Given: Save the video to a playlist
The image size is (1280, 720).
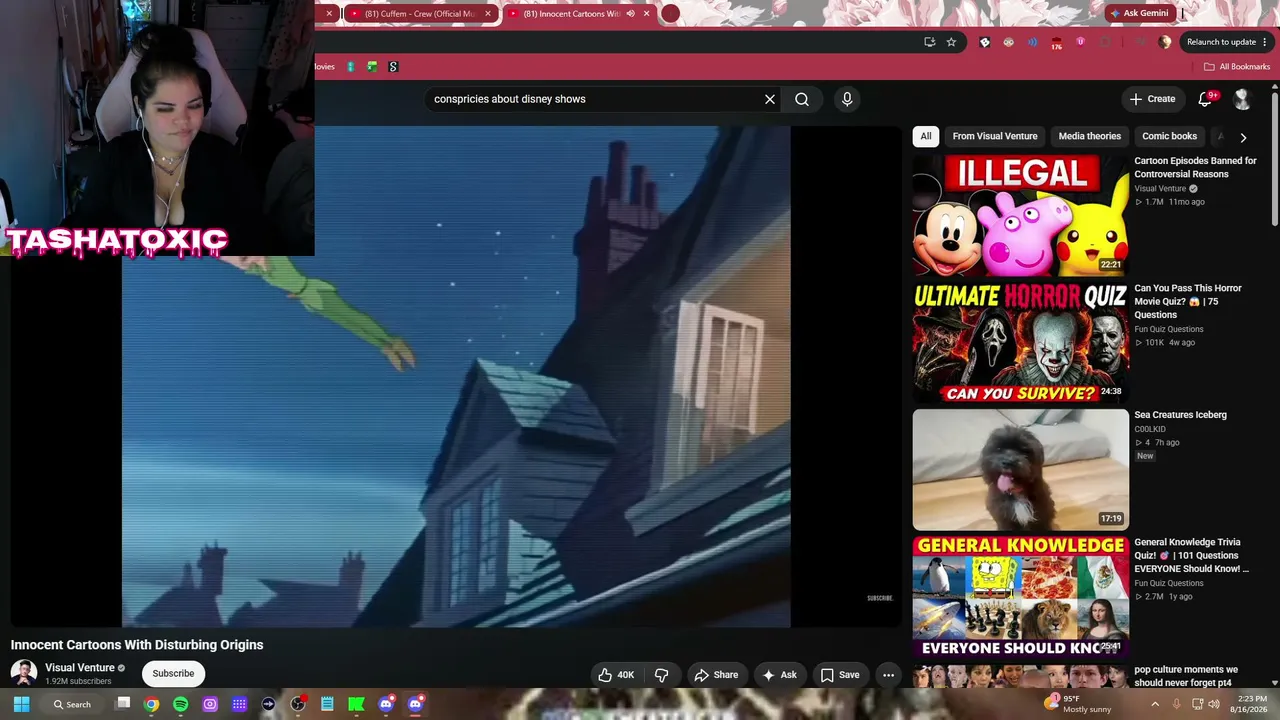Looking at the screenshot, I should 840,675.
